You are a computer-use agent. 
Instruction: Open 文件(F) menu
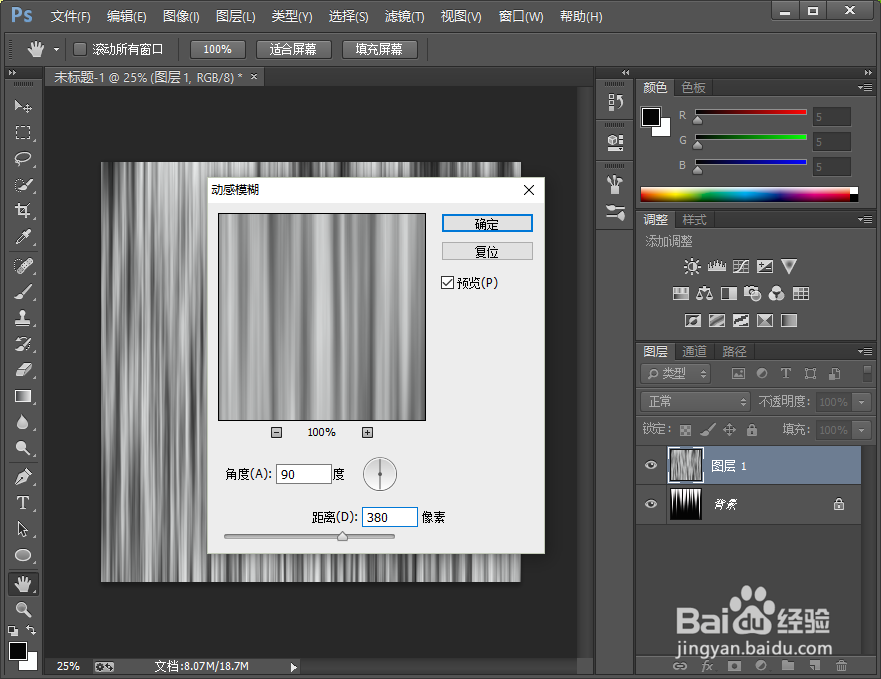tap(70, 16)
